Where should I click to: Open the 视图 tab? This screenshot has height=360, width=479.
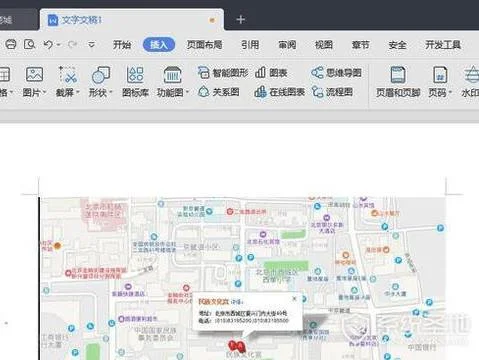point(324,45)
